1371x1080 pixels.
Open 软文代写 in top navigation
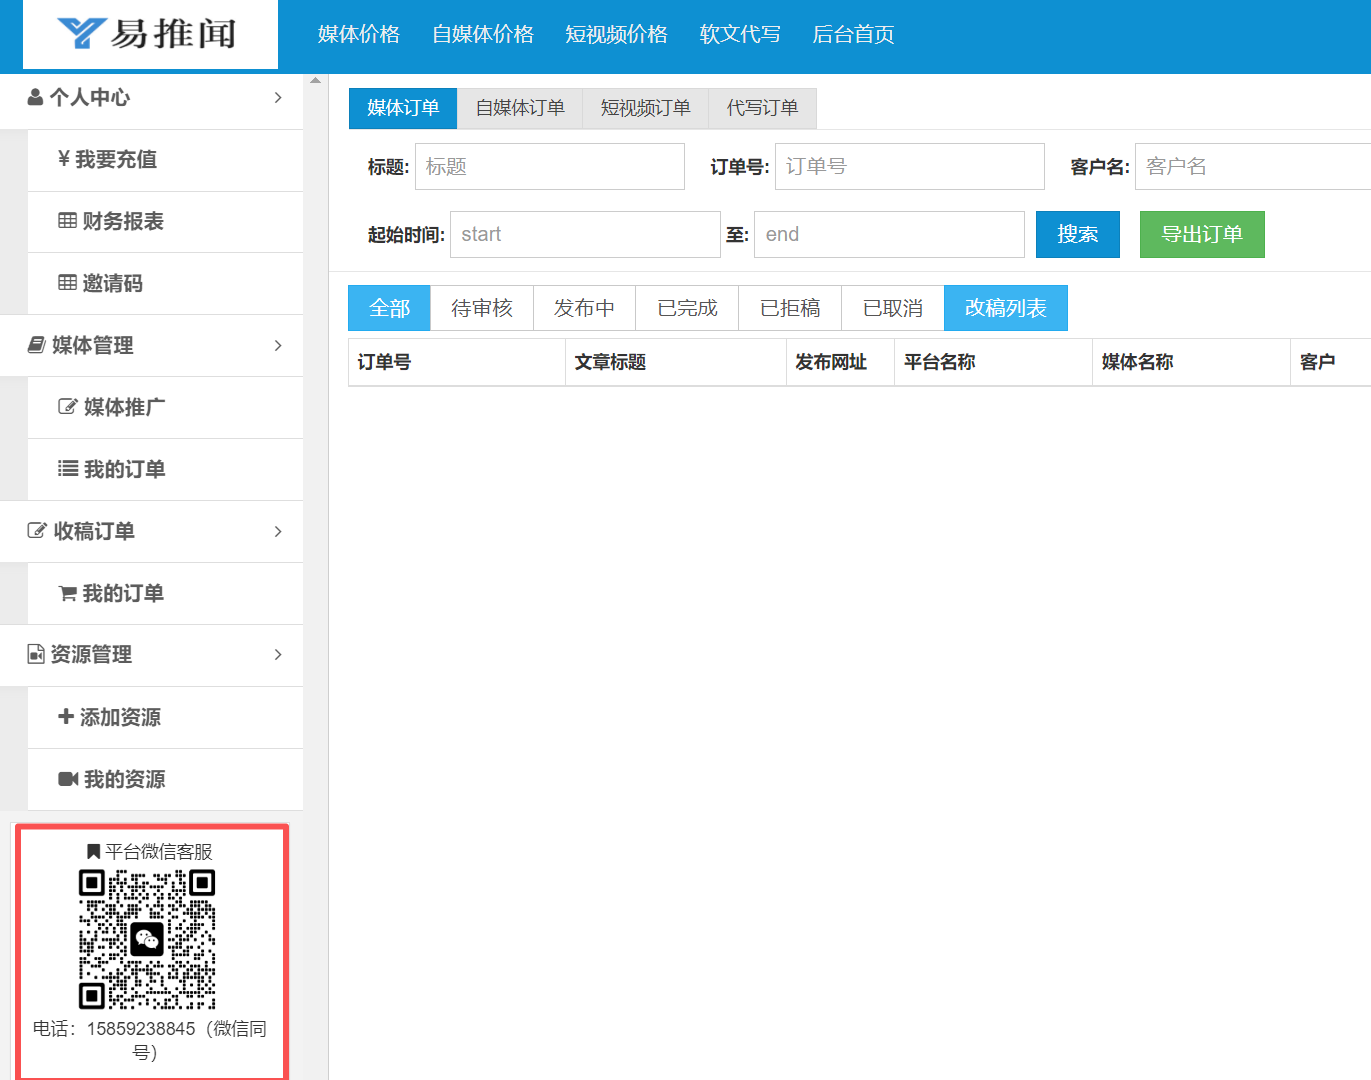(740, 34)
